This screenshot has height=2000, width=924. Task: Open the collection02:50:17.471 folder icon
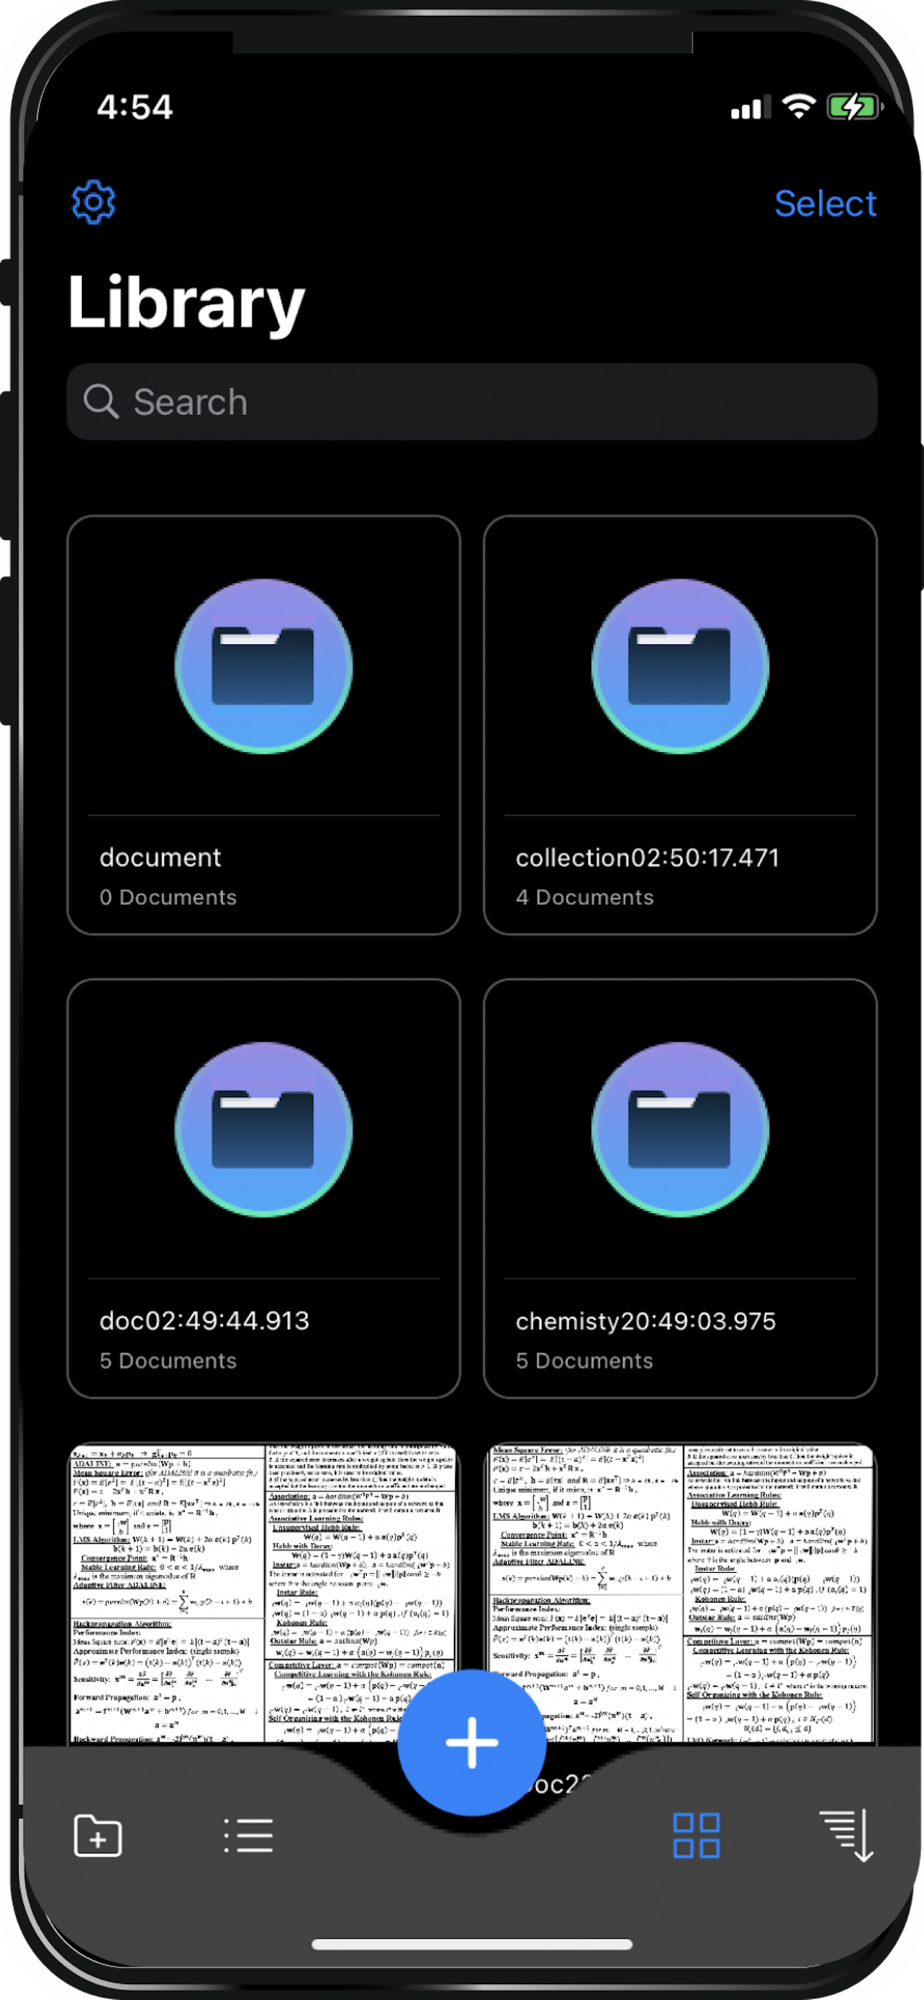pos(680,666)
